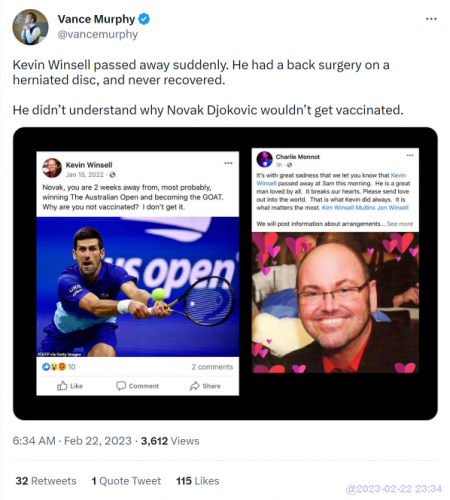Click the Comment speech bubble icon
This screenshot has height=500, width=450.
(x=121, y=386)
